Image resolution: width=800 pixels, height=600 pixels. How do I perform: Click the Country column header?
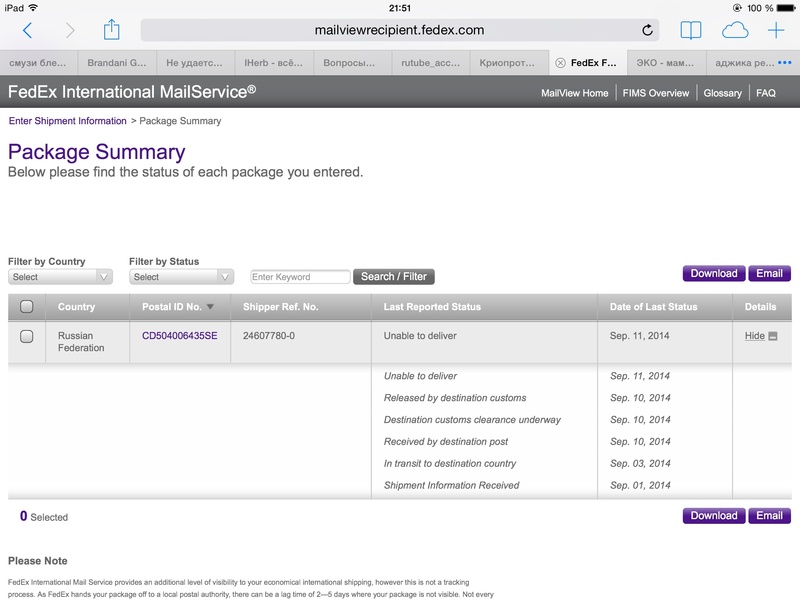(77, 307)
